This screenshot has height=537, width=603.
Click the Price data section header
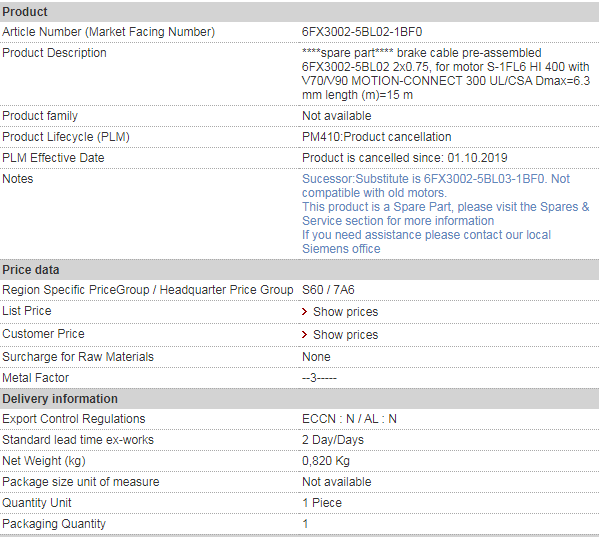(299, 270)
